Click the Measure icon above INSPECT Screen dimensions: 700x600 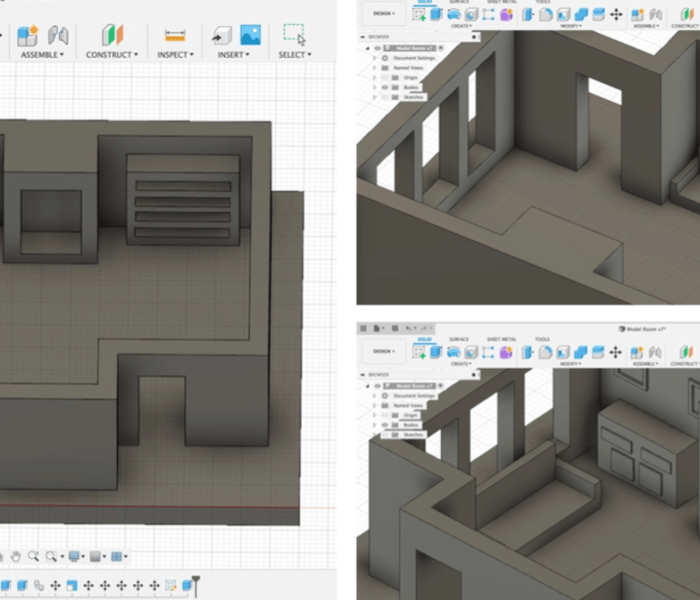tap(175, 35)
